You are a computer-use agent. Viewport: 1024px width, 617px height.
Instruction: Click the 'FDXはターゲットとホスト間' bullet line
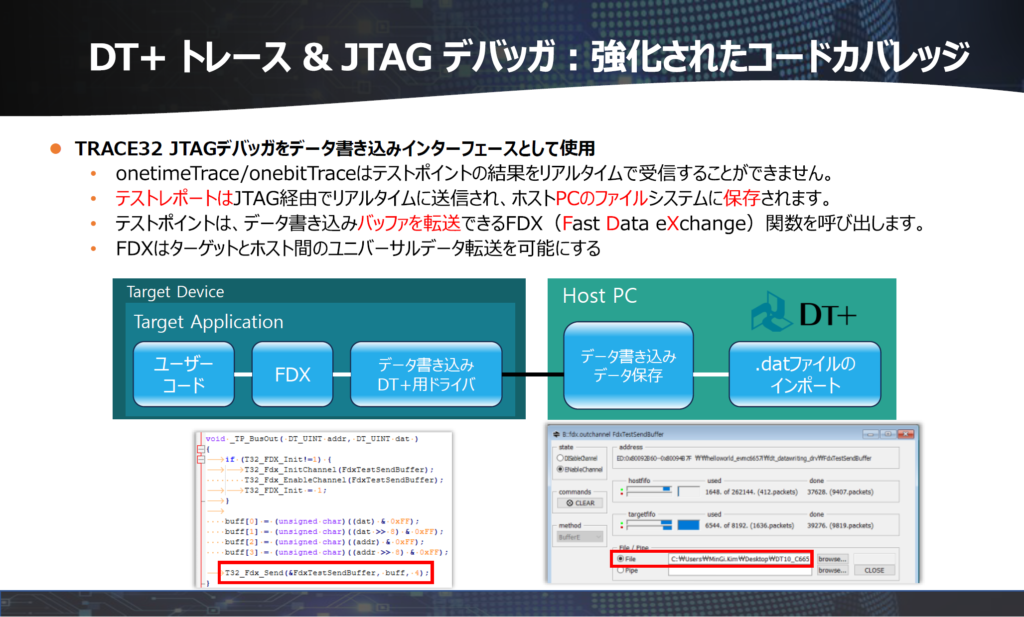tap(358, 248)
